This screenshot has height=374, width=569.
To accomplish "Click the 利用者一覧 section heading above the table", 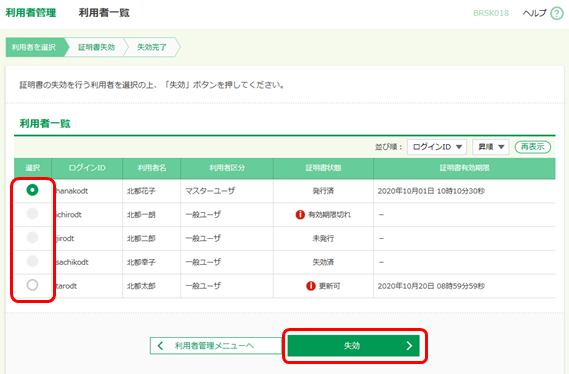I will tap(45, 123).
